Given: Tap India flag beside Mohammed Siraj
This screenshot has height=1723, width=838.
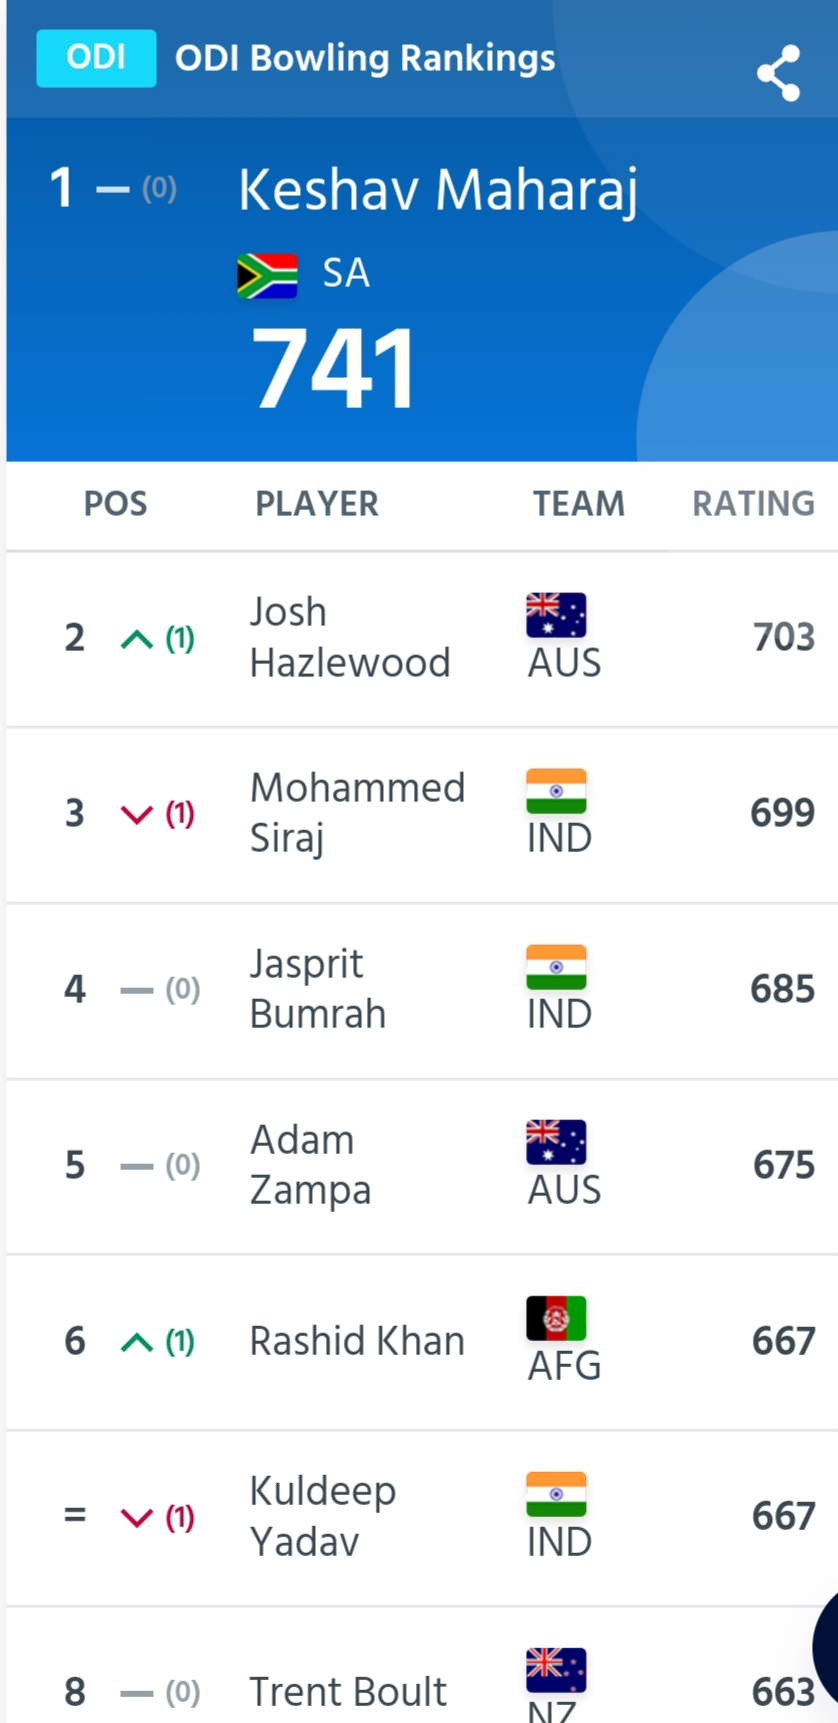Looking at the screenshot, I should pyautogui.click(x=556, y=791).
